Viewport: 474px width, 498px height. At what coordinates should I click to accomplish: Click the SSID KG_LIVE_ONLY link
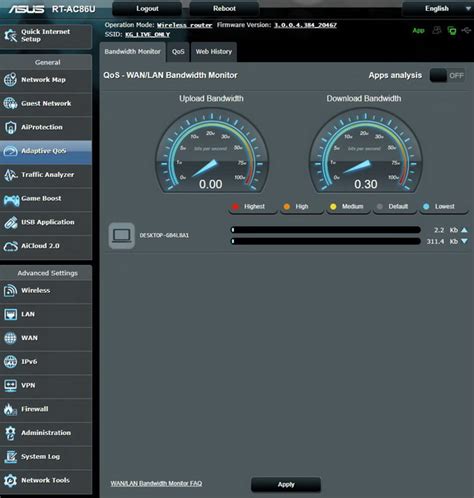point(148,35)
